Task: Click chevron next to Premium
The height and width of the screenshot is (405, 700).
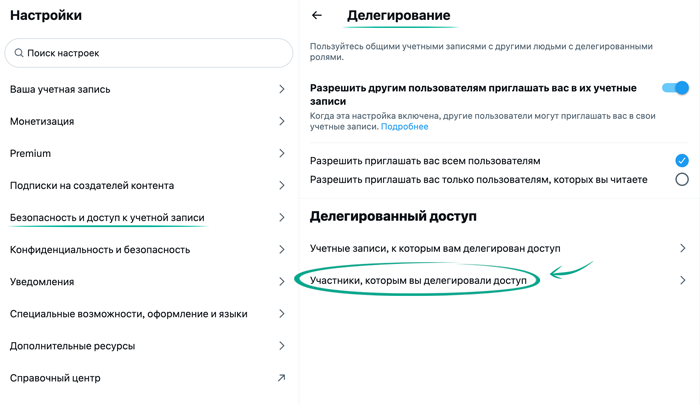Action: coord(281,153)
